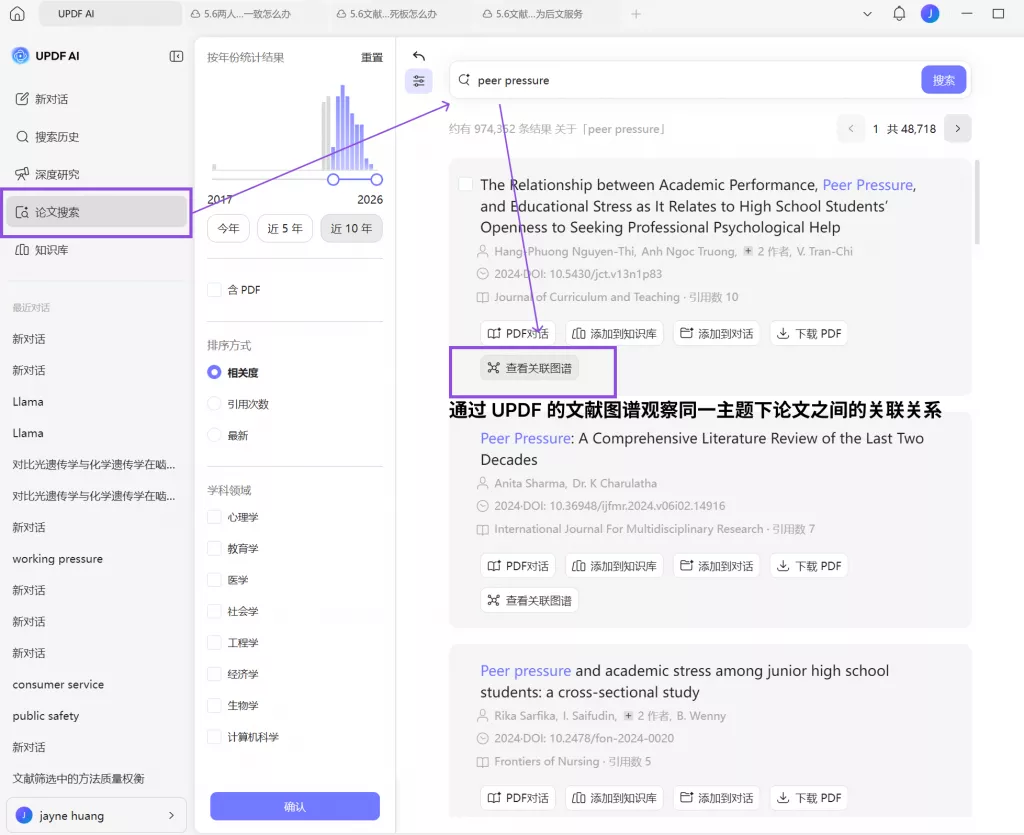
Task: Expand authors in the Rika Sarfika entry
Action: tap(628, 716)
